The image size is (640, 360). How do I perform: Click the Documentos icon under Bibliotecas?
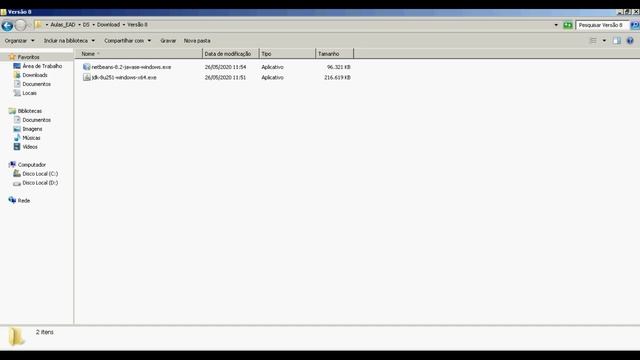pyautogui.click(x=17, y=120)
